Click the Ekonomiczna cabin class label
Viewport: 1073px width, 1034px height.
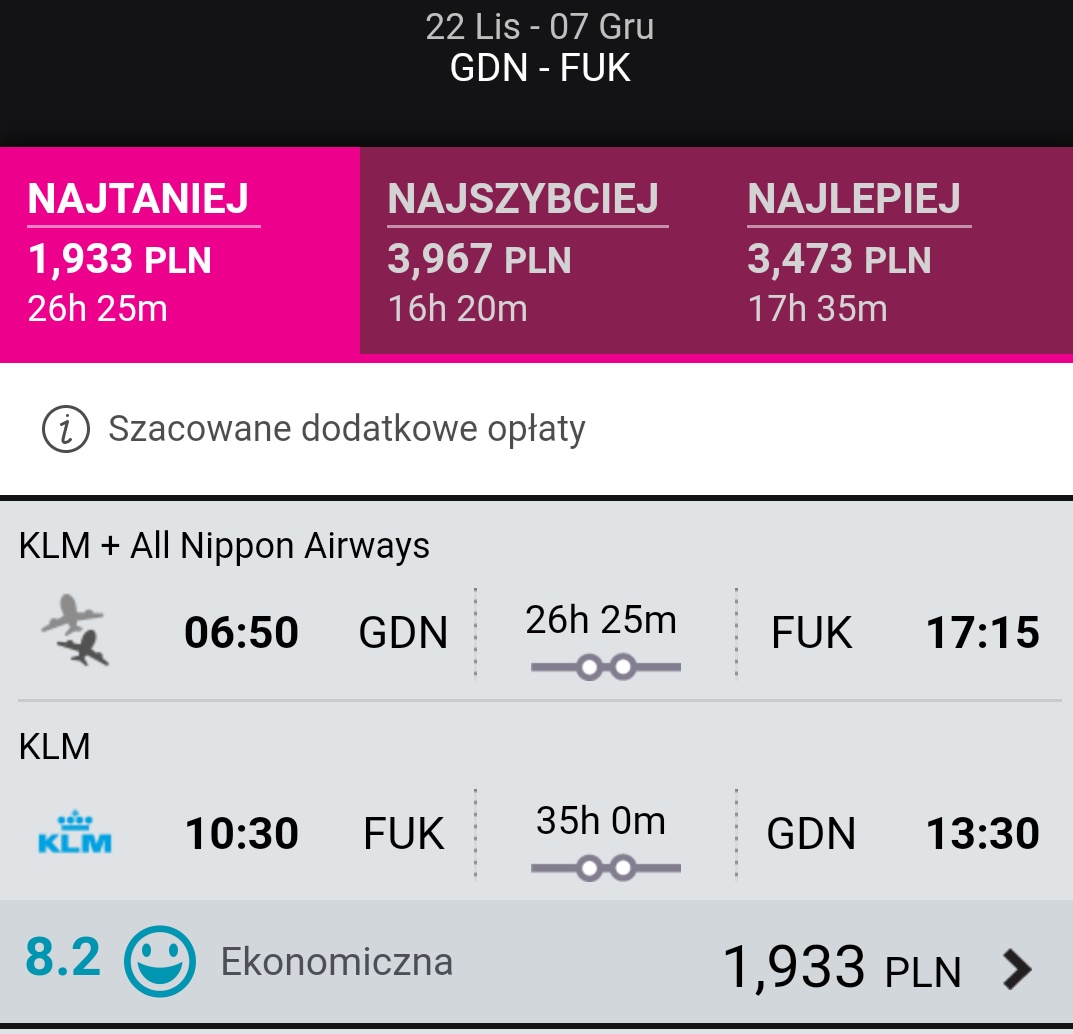tap(337, 962)
